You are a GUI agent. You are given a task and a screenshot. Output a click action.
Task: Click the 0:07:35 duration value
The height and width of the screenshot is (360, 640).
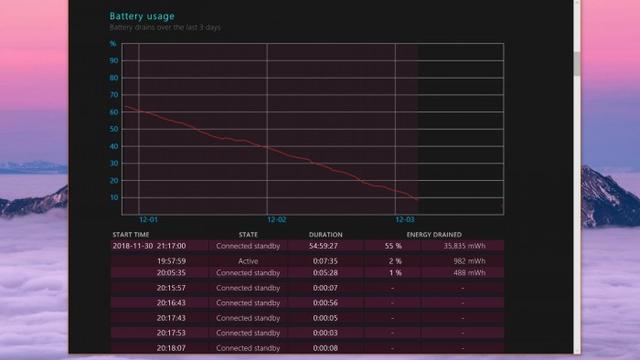pos(325,261)
